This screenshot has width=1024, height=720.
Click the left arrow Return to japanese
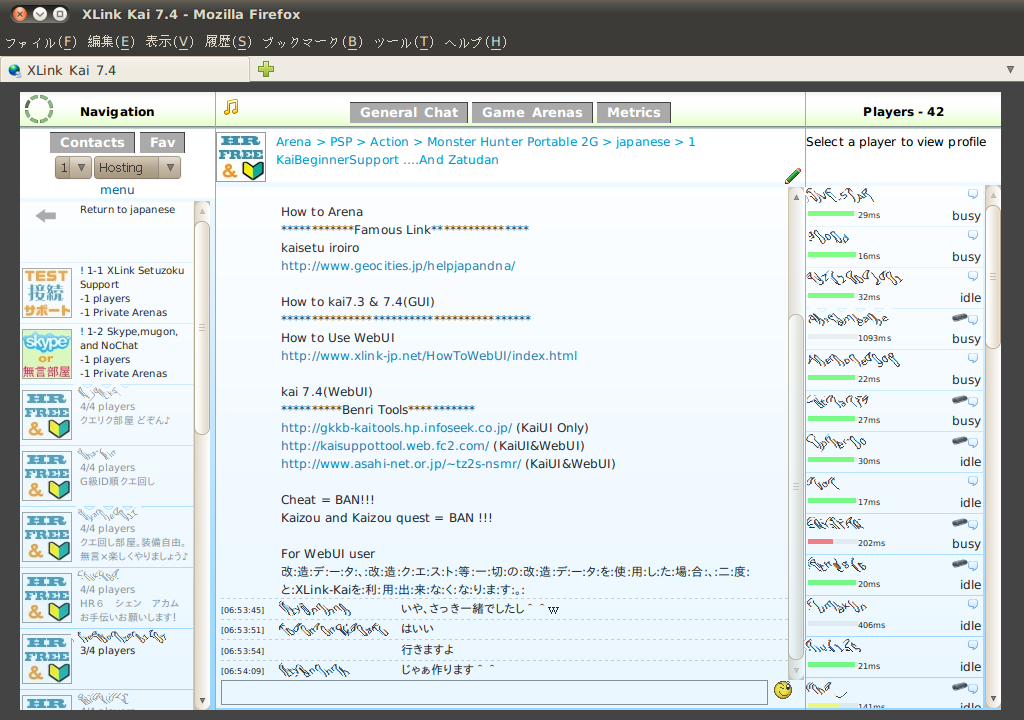(46, 216)
